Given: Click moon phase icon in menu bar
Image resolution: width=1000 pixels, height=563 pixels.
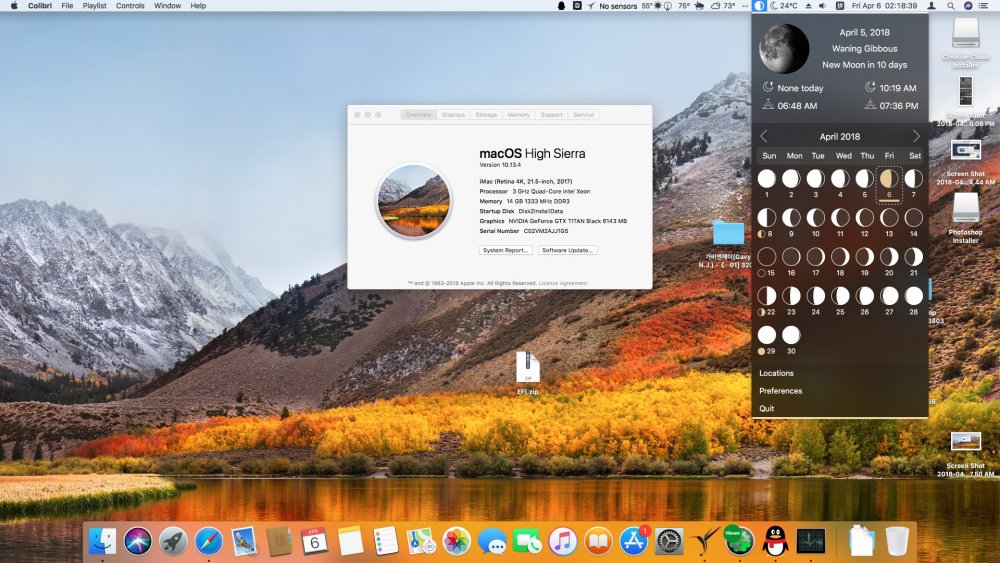Looking at the screenshot, I should 759,6.
